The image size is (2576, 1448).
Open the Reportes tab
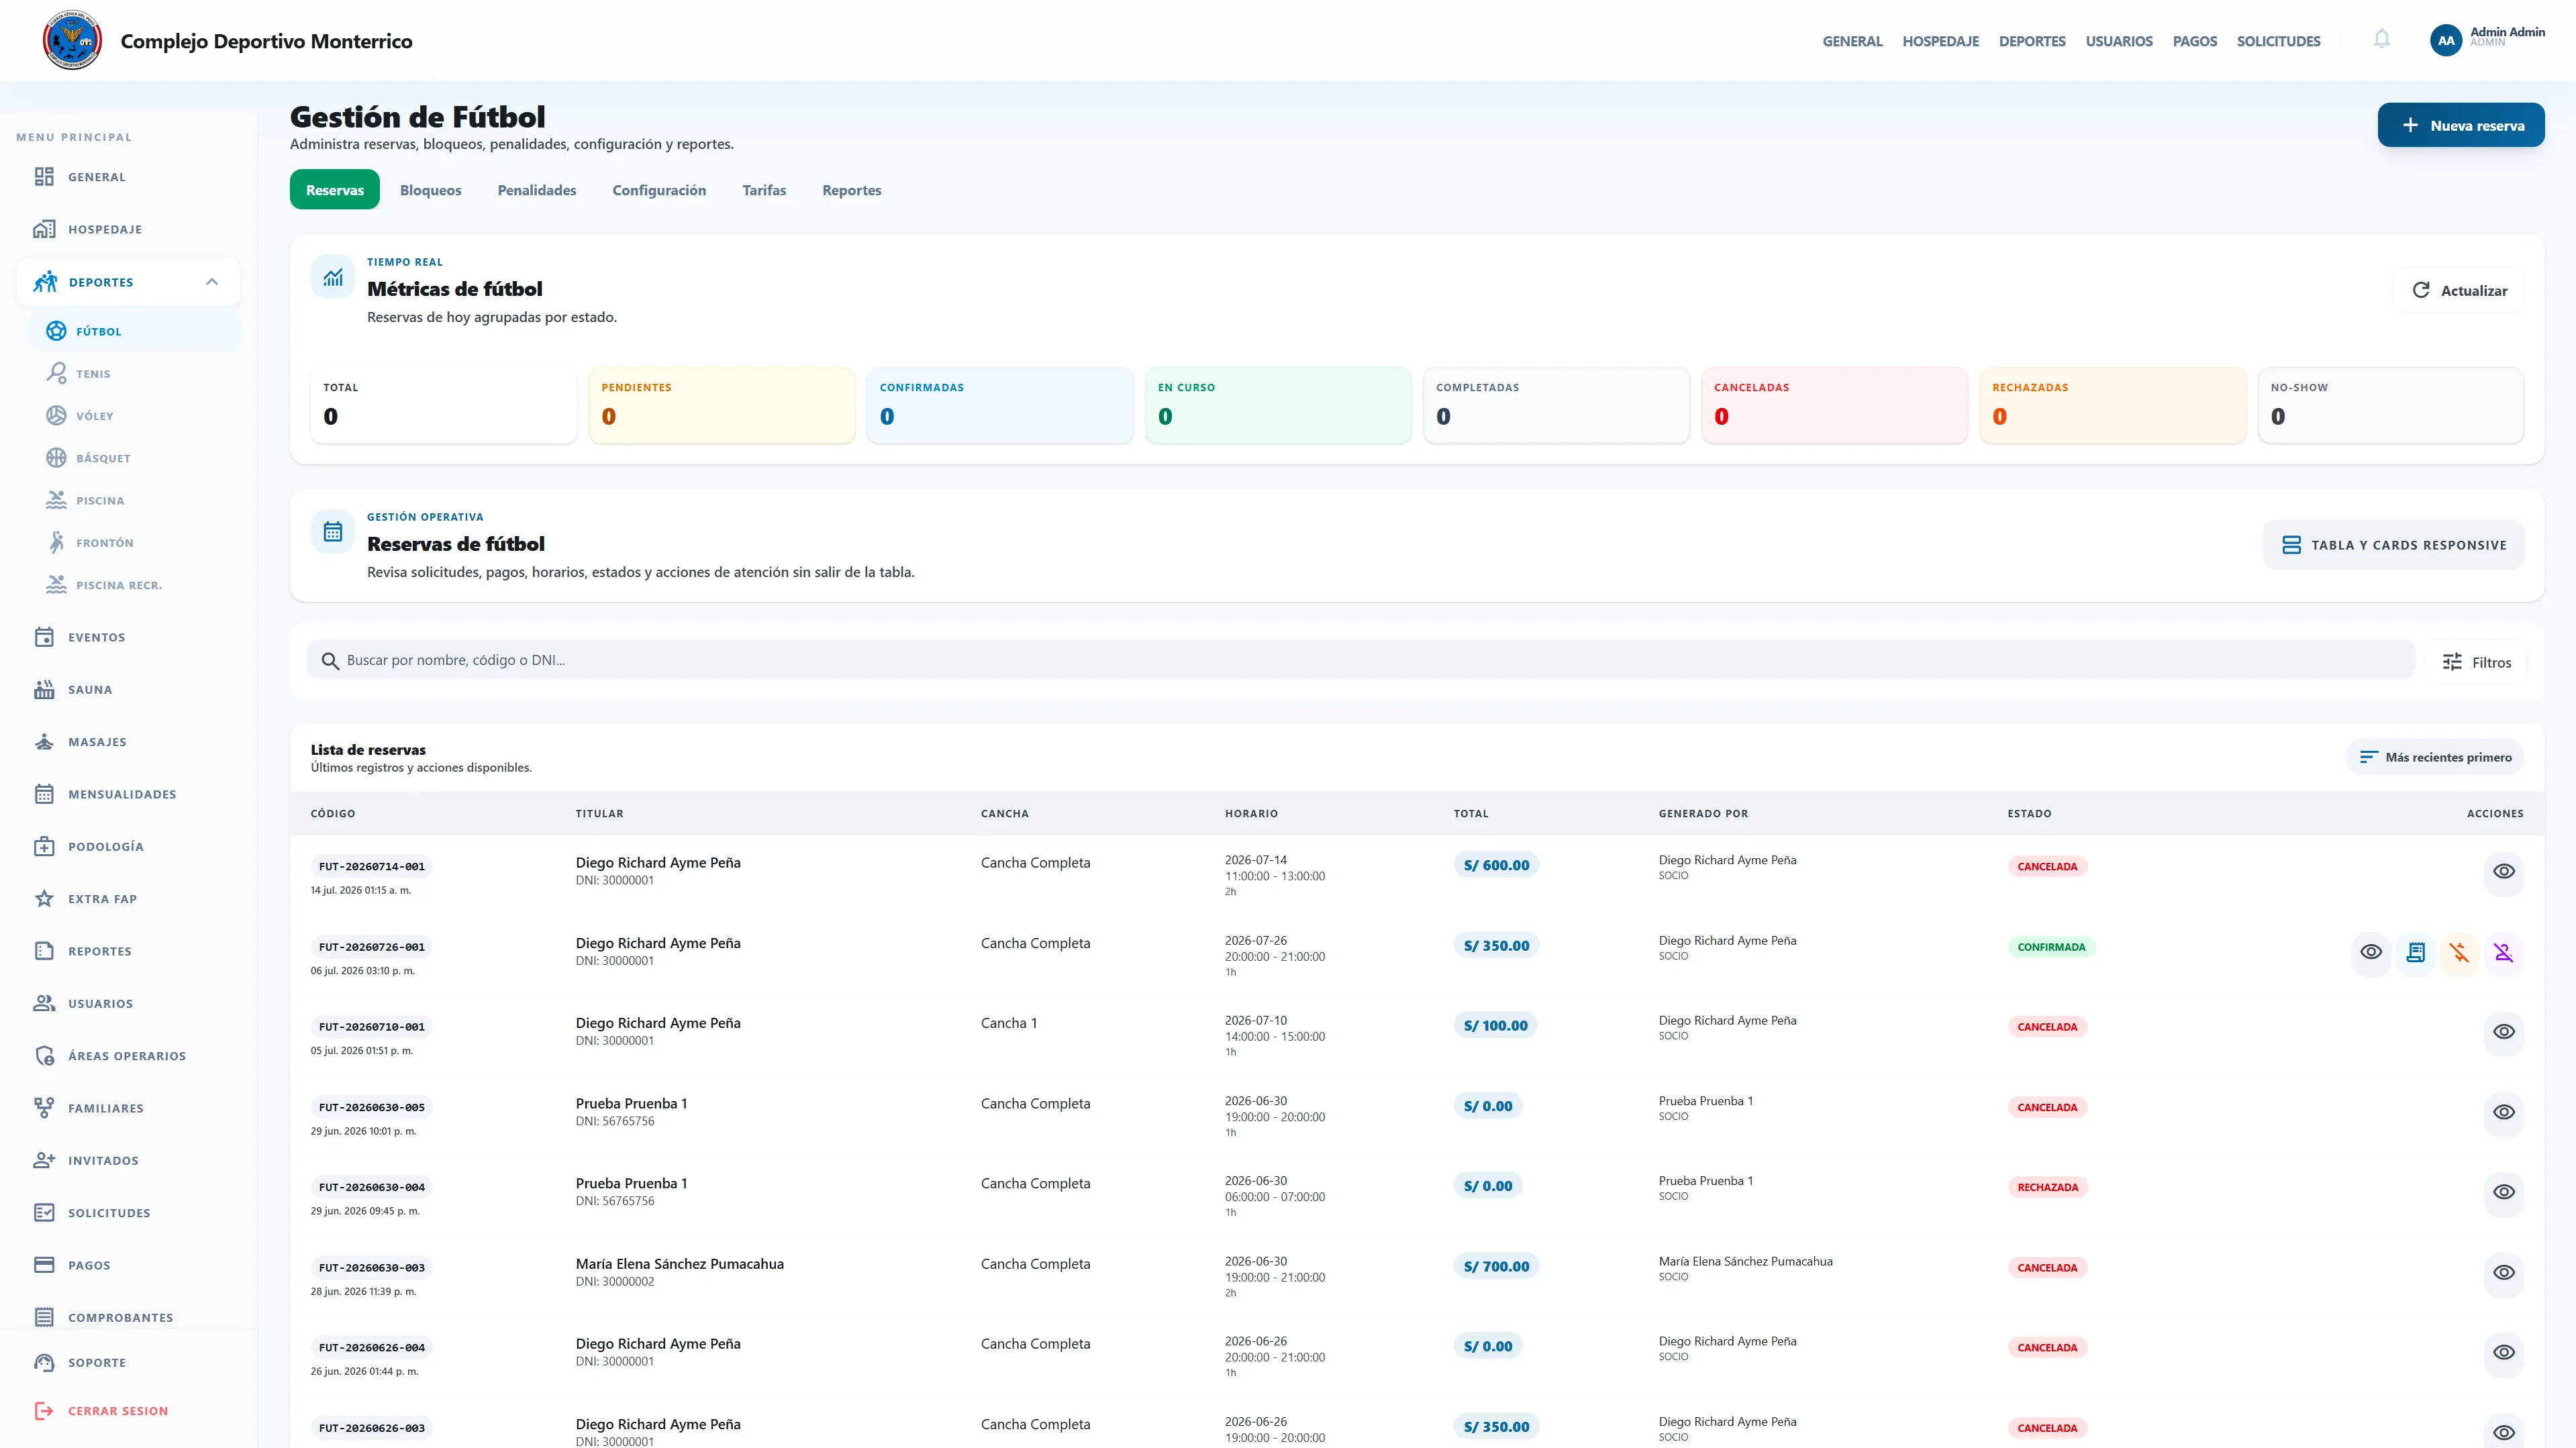[x=852, y=190]
